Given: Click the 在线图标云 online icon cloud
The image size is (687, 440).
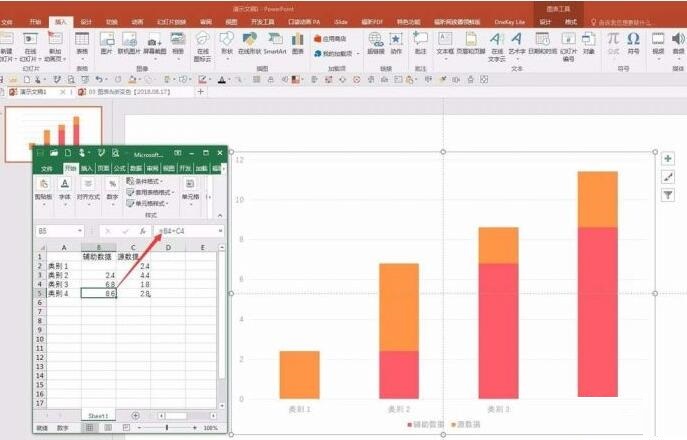Looking at the screenshot, I should [x=202, y=46].
